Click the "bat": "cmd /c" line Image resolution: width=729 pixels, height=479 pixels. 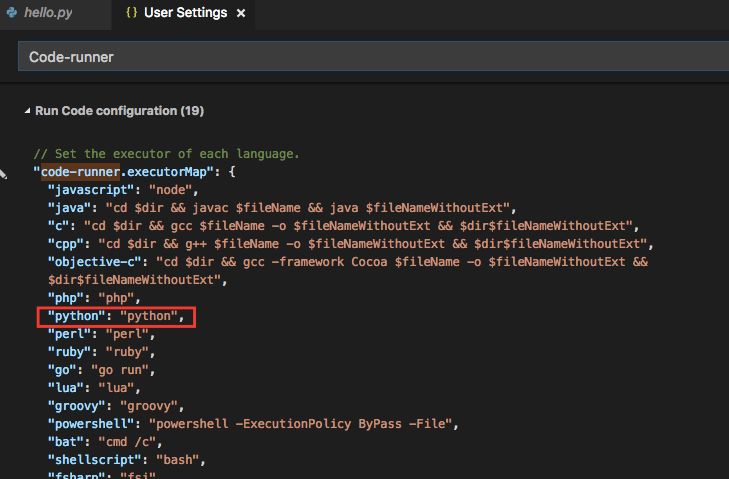tap(105, 442)
